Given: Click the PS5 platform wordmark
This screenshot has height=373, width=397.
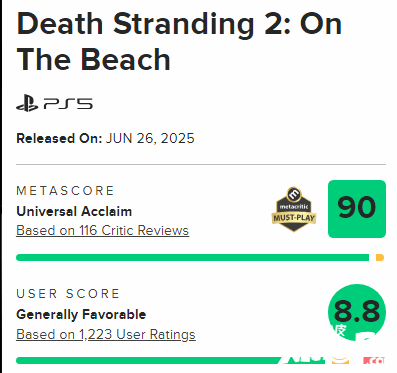Looking at the screenshot, I should (68, 104).
